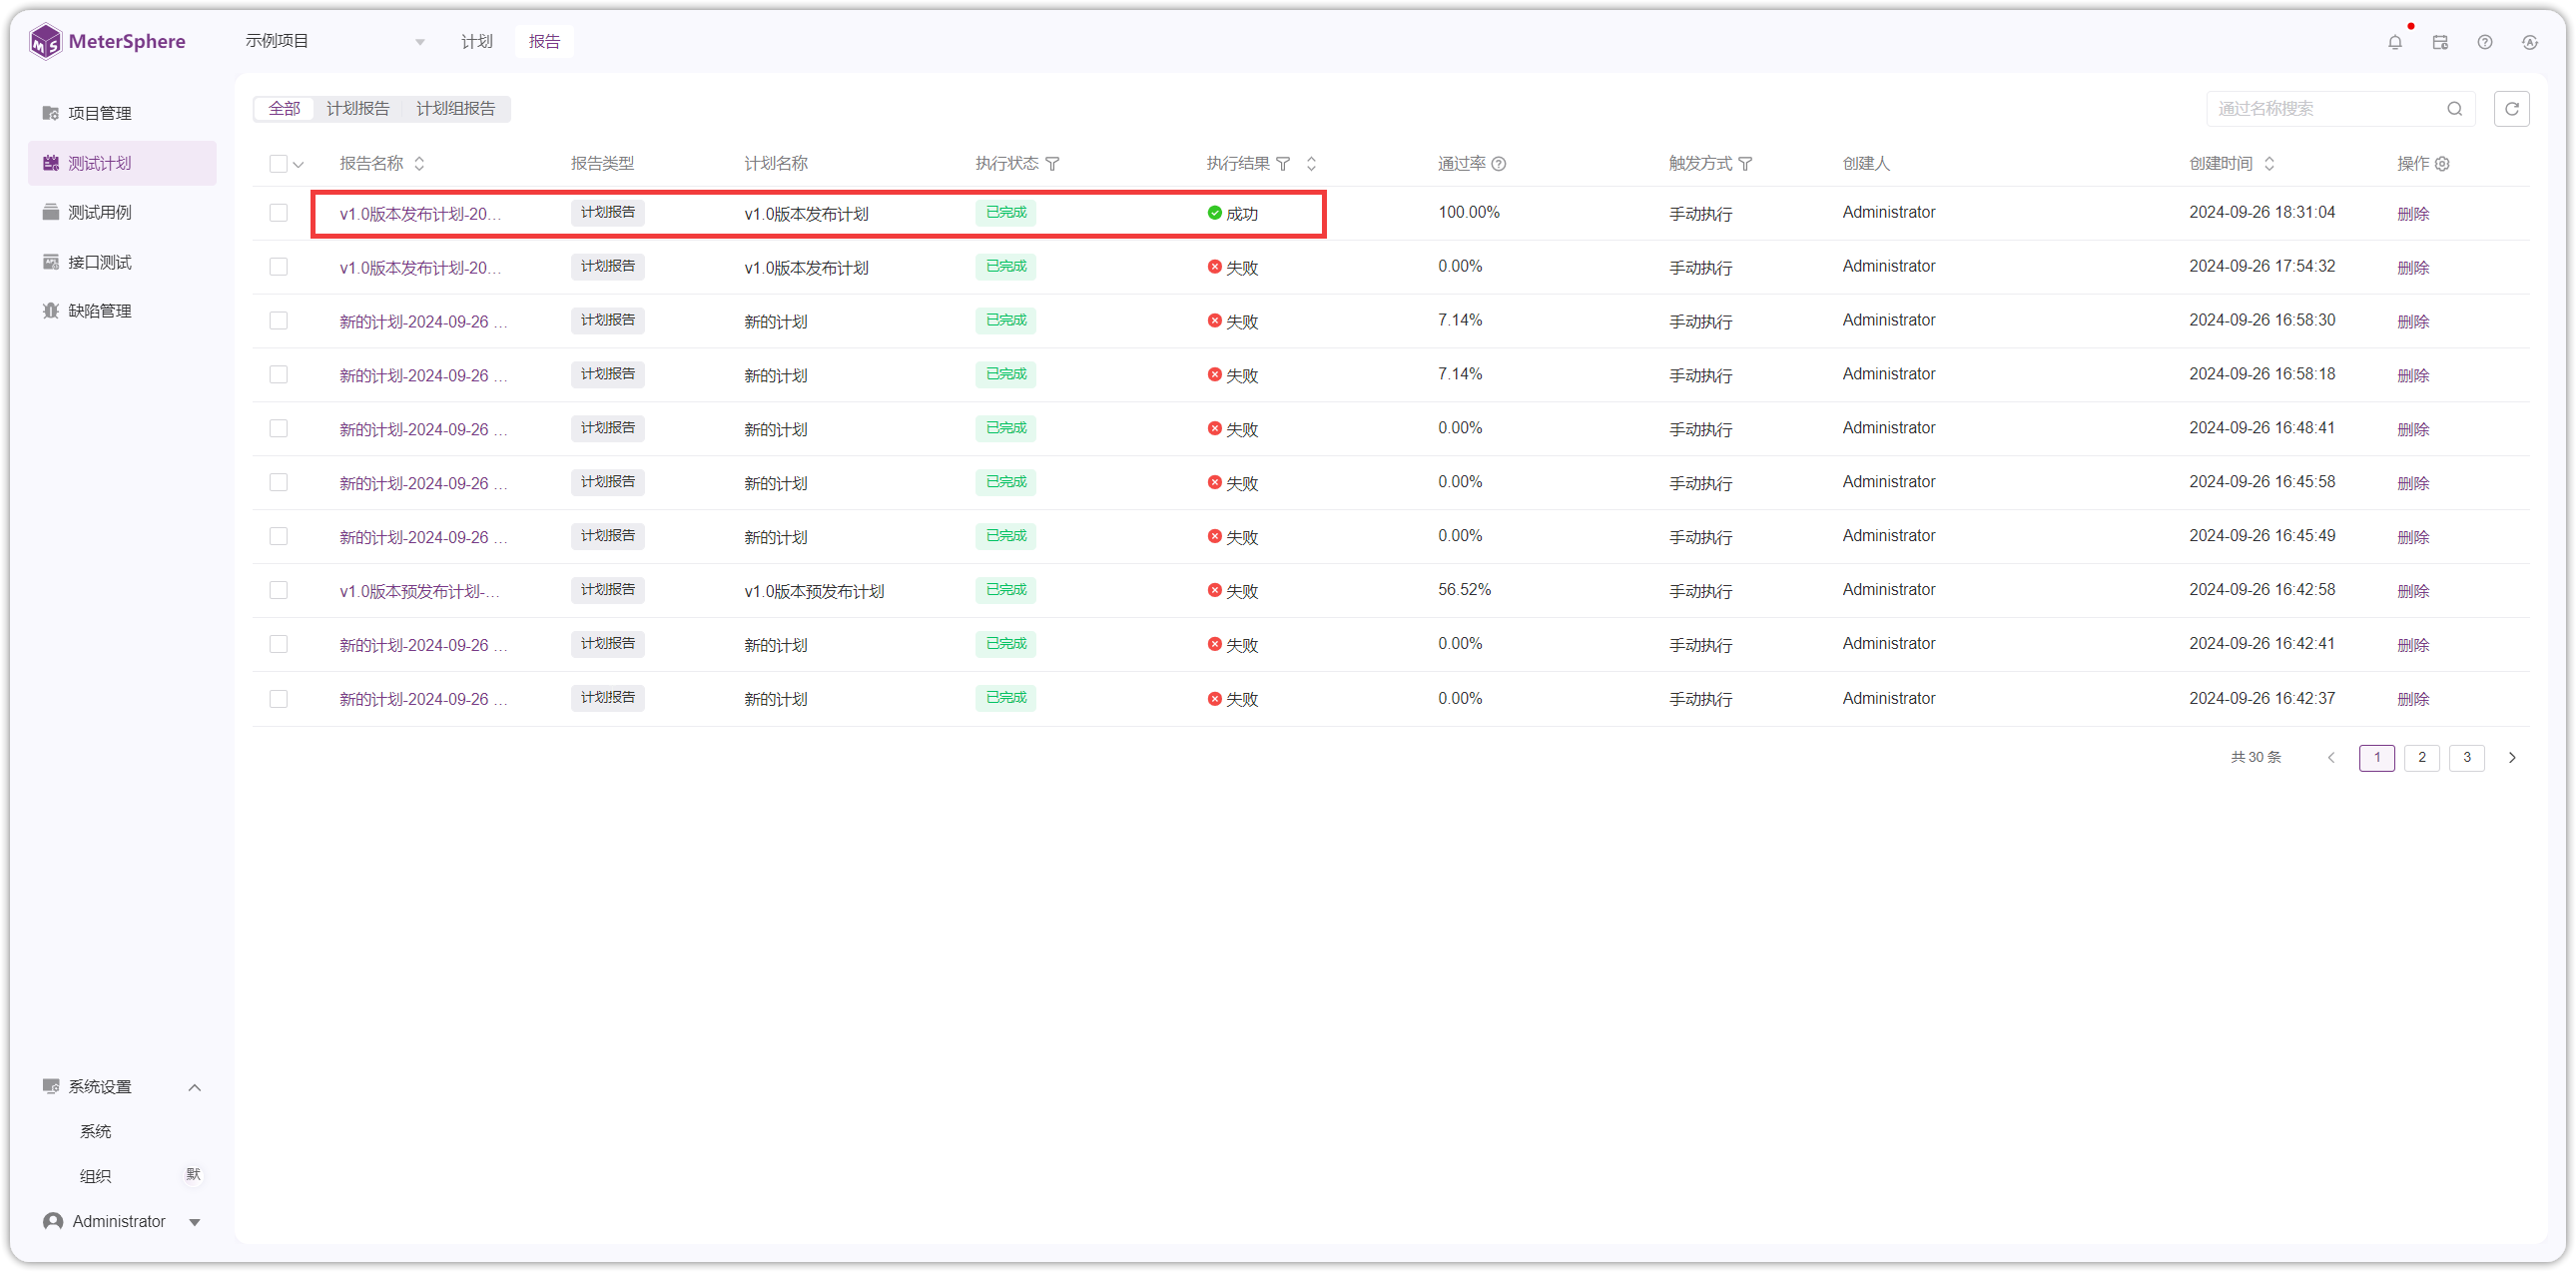Check the row created at 17:54:32
2576x1272 pixels.
pyautogui.click(x=278, y=267)
